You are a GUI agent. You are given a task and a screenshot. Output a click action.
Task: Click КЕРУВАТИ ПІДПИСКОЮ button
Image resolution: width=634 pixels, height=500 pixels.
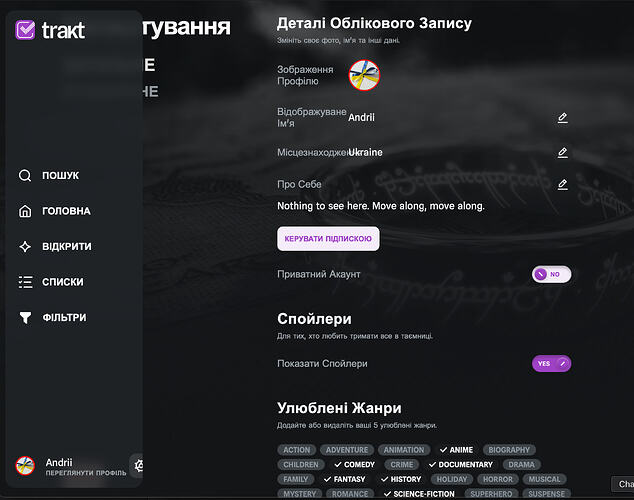[x=328, y=239]
